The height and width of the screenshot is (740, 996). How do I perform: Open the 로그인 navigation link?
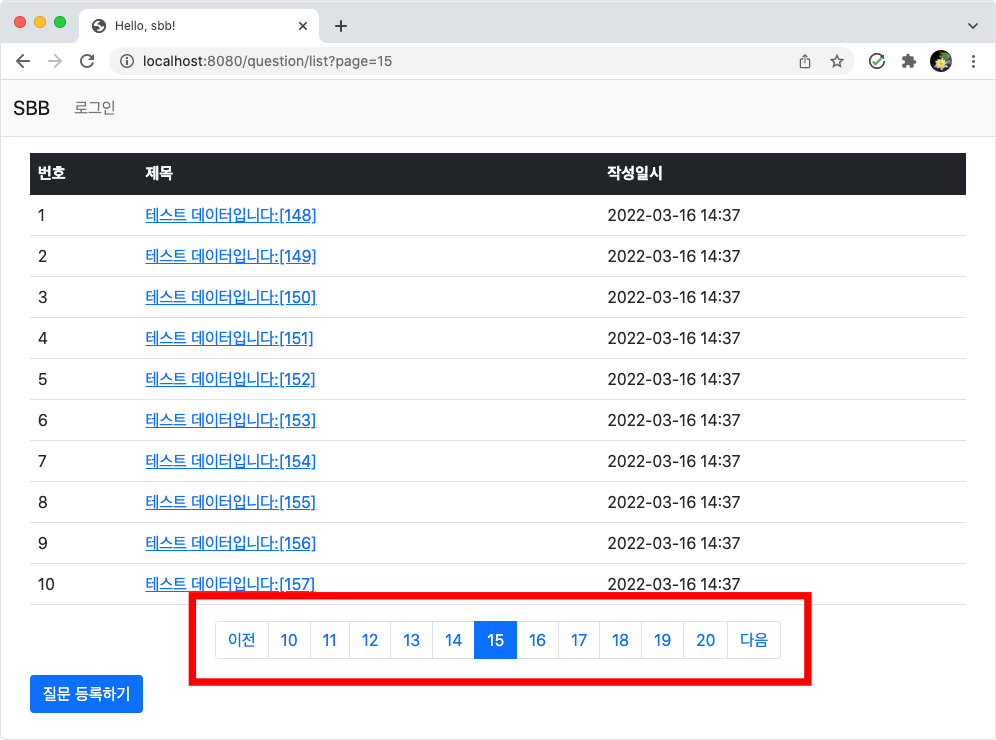(x=95, y=108)
